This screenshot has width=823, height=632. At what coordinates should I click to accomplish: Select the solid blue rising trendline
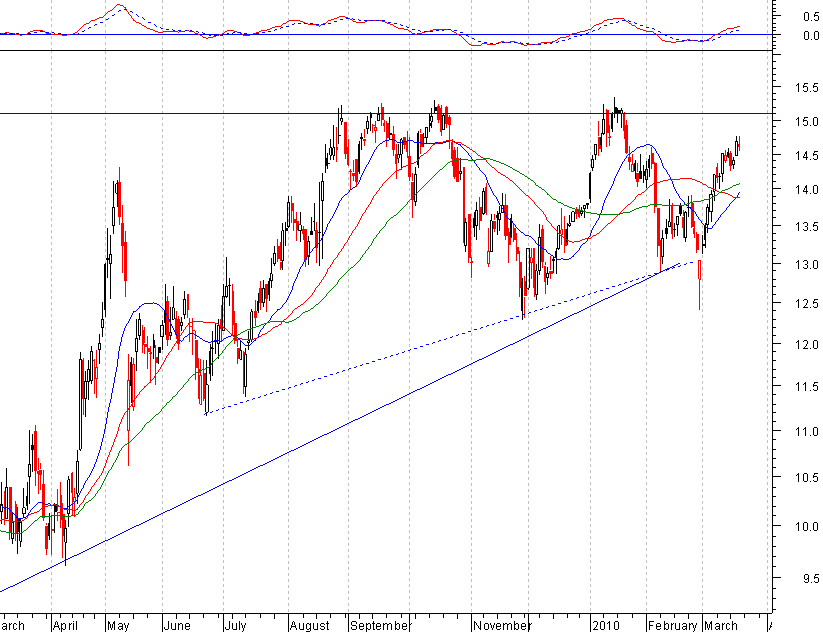[x=340, y=427]
